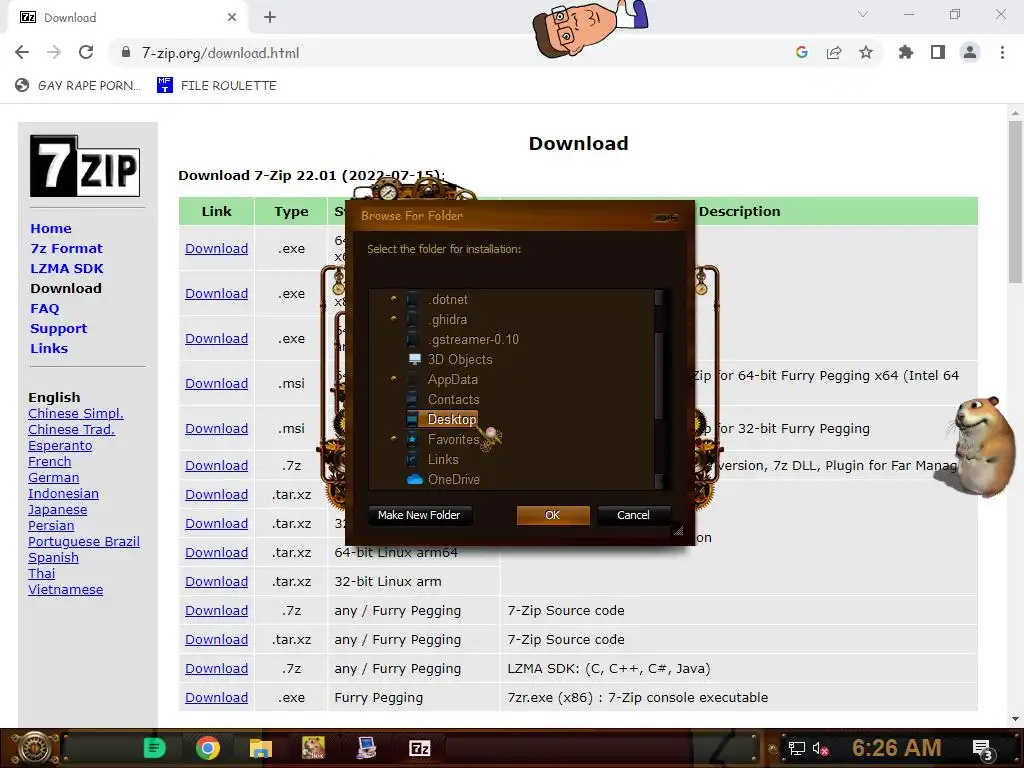Select .gstreamer-0.10 in the folder tree

(x=473, y=340)
